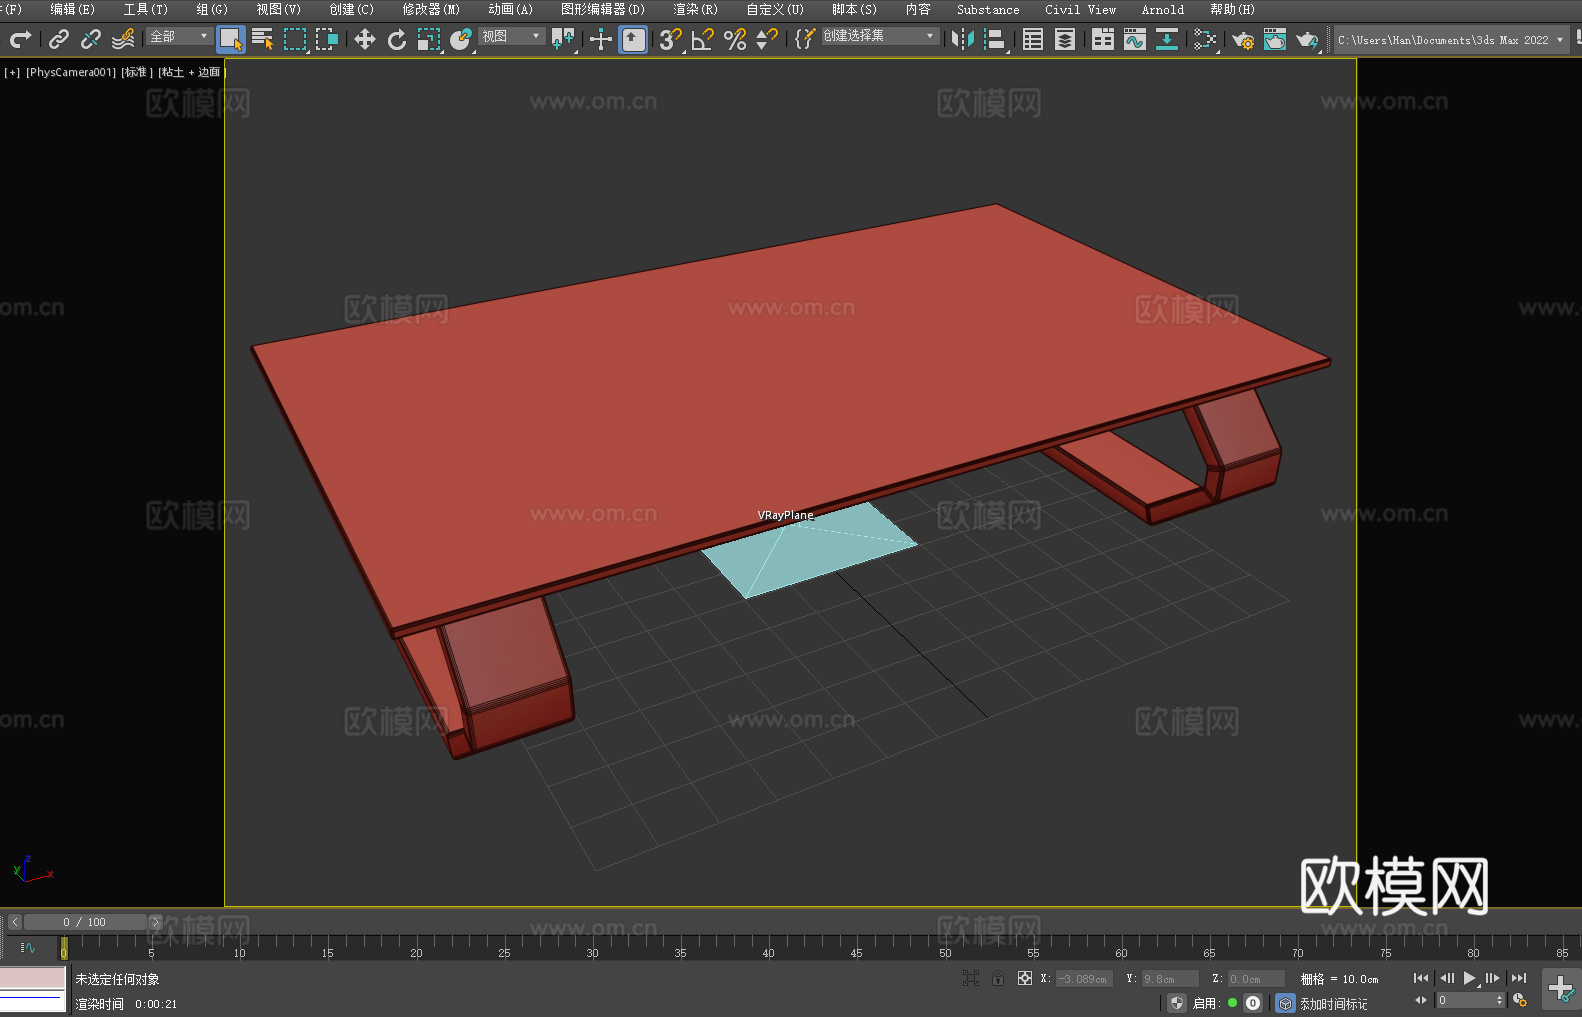This screenshot has width=1582, height=1017.
Task: Click Use Pivot Point Center icon
Action: 563,39
